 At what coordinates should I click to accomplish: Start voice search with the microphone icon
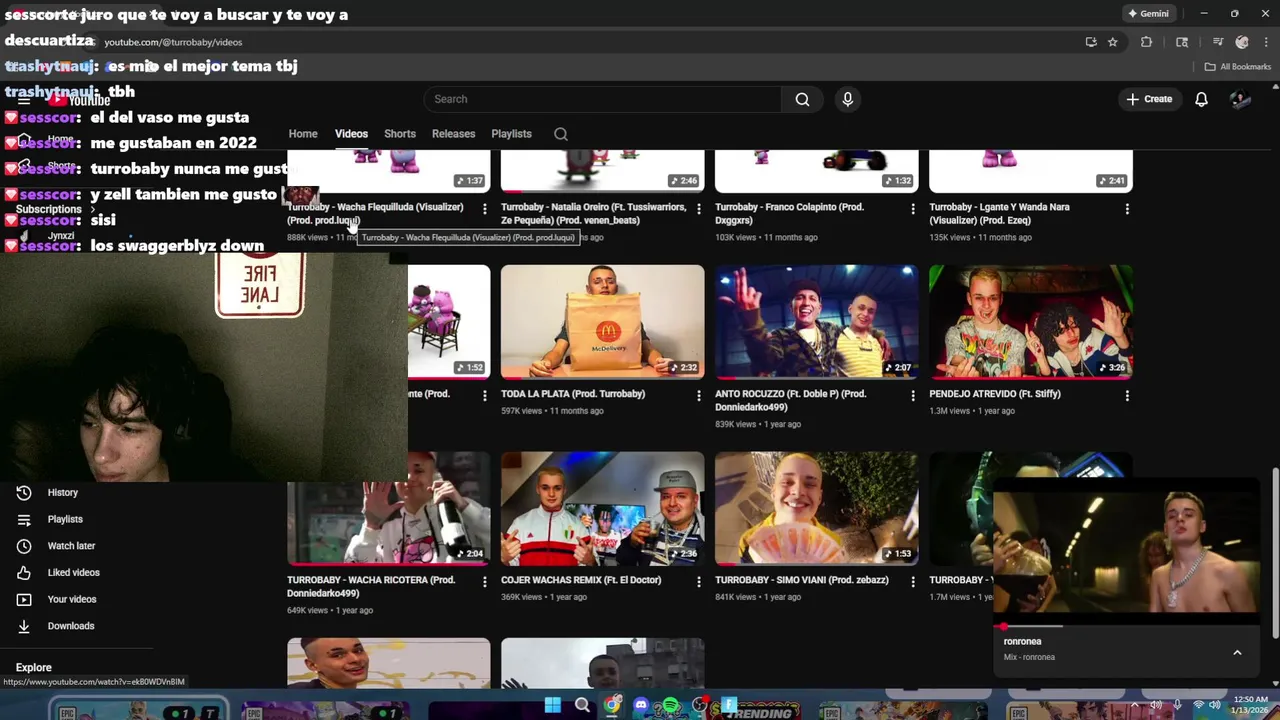click(x=848, y=99)
